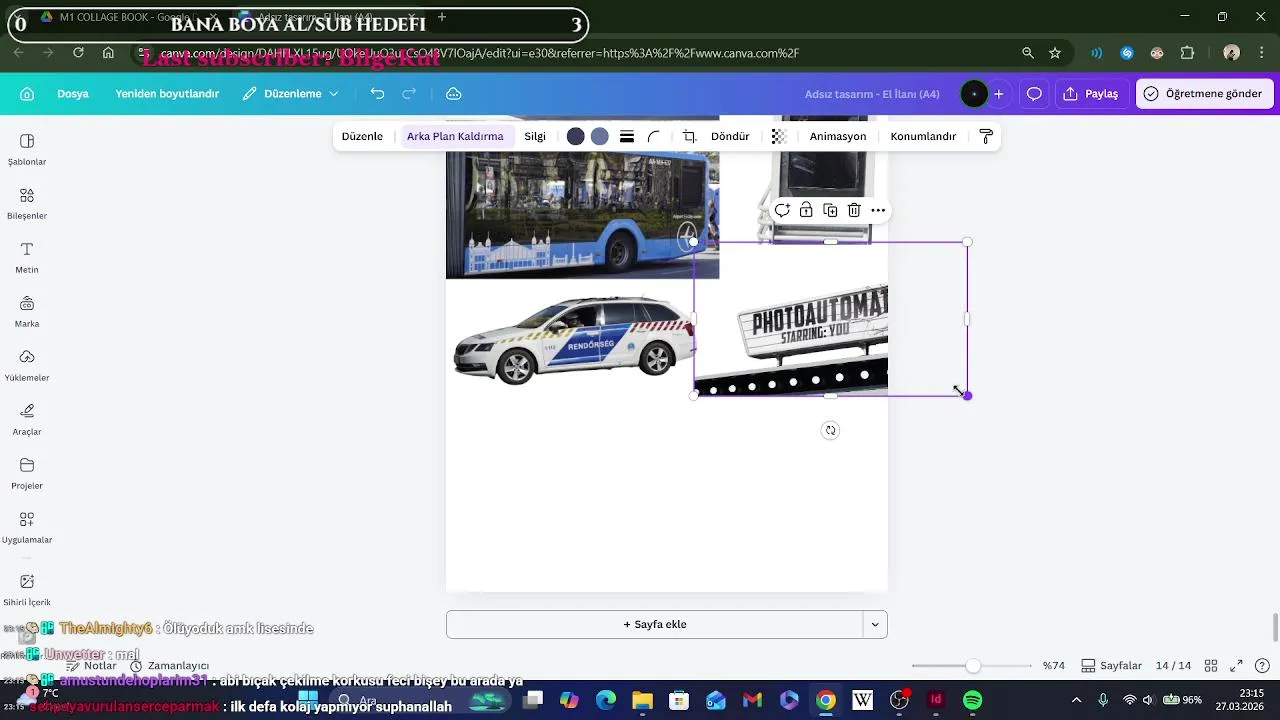Viewport: 1280px width, 720px height.
Task: Duplicate the selected image
Action: [830, 210]
